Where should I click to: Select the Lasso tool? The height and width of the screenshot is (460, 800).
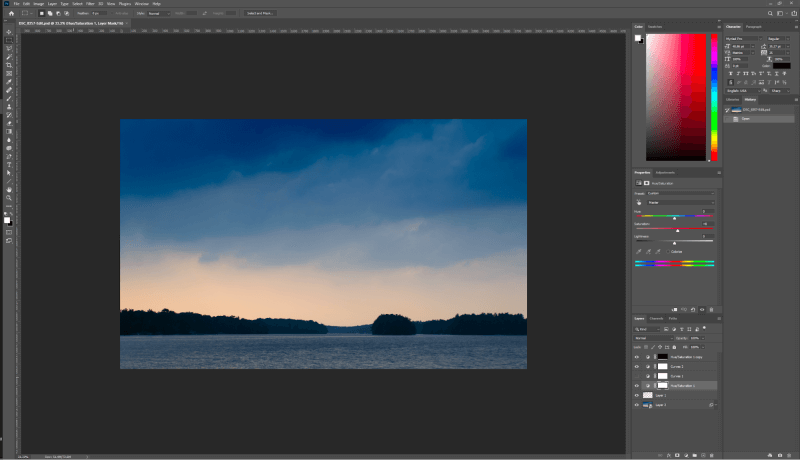pos(9,48)
